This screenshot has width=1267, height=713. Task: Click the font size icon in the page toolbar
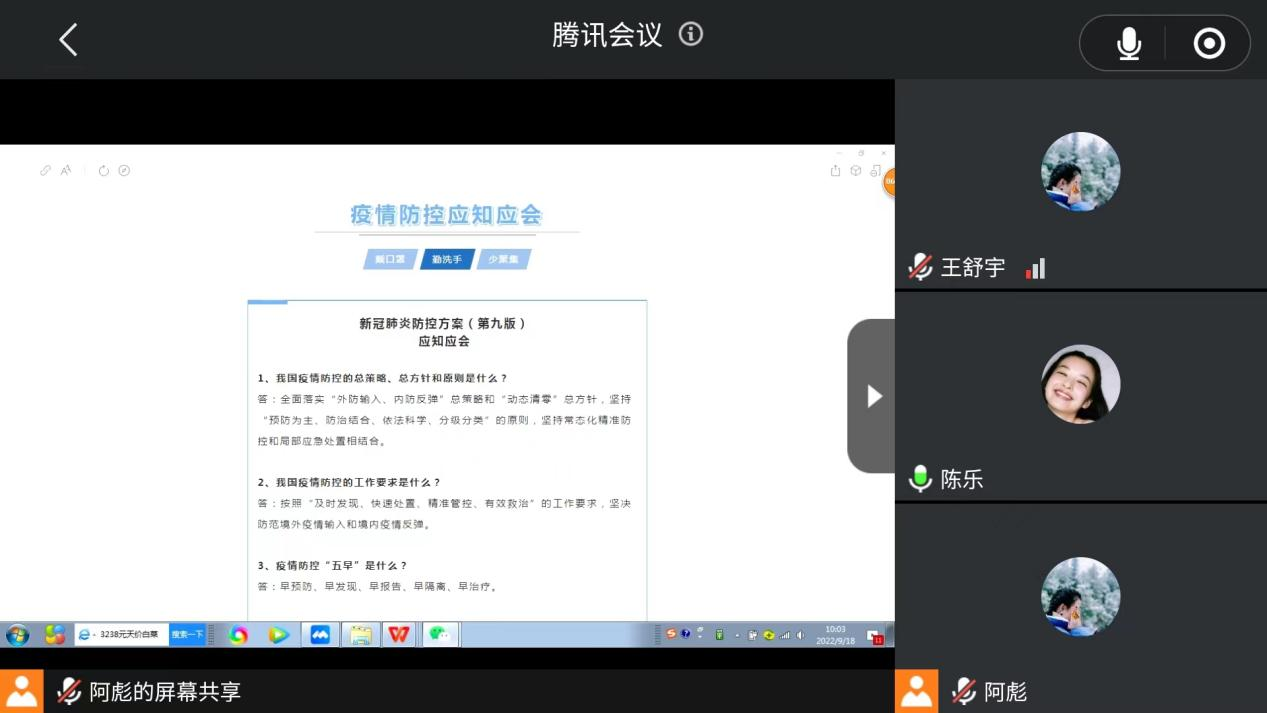point(66,171)
